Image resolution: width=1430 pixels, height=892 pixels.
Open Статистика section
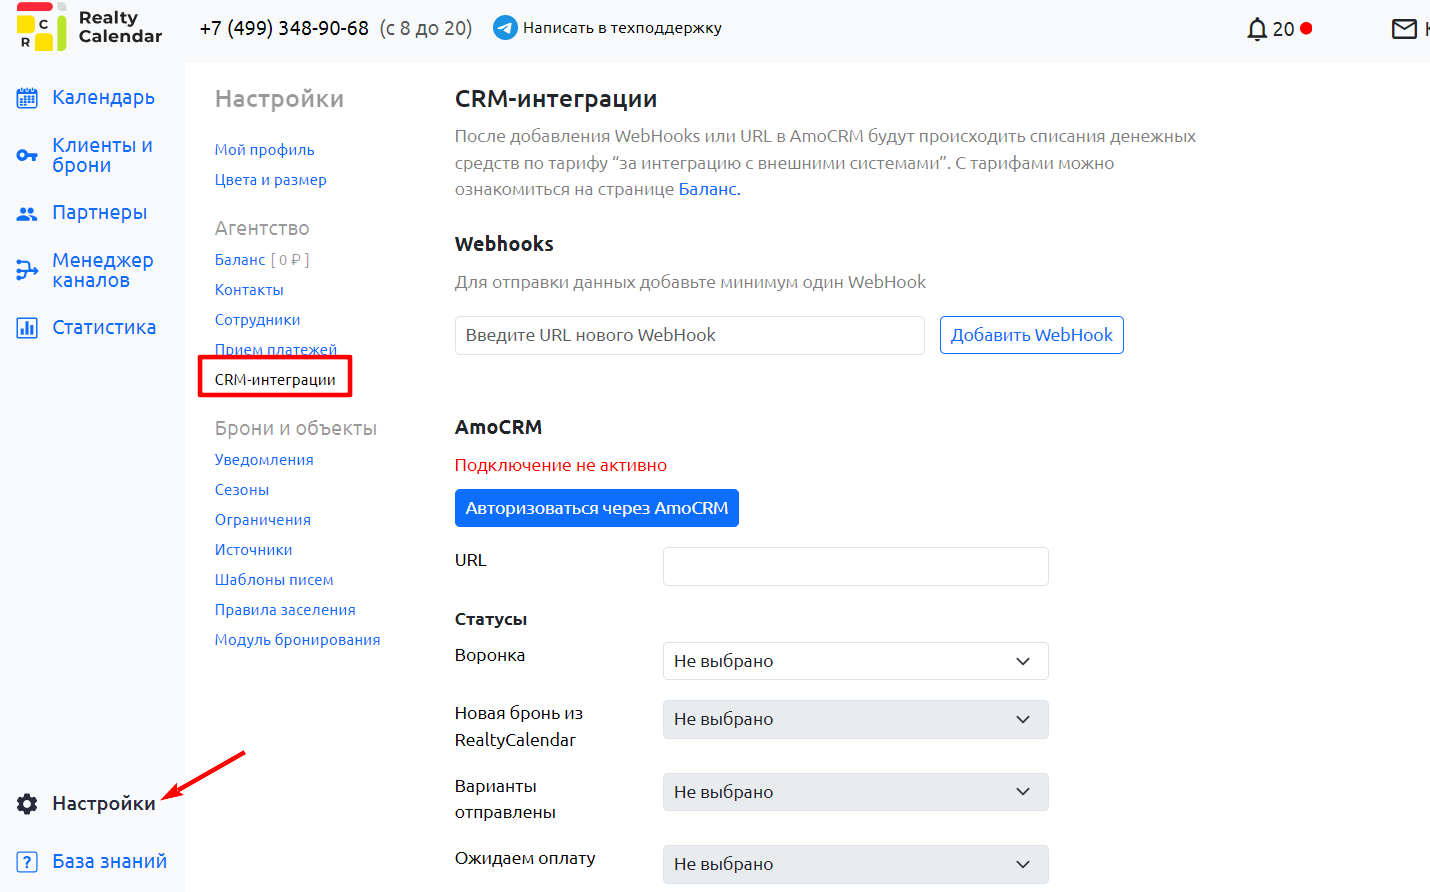click(x=104, y=327)
